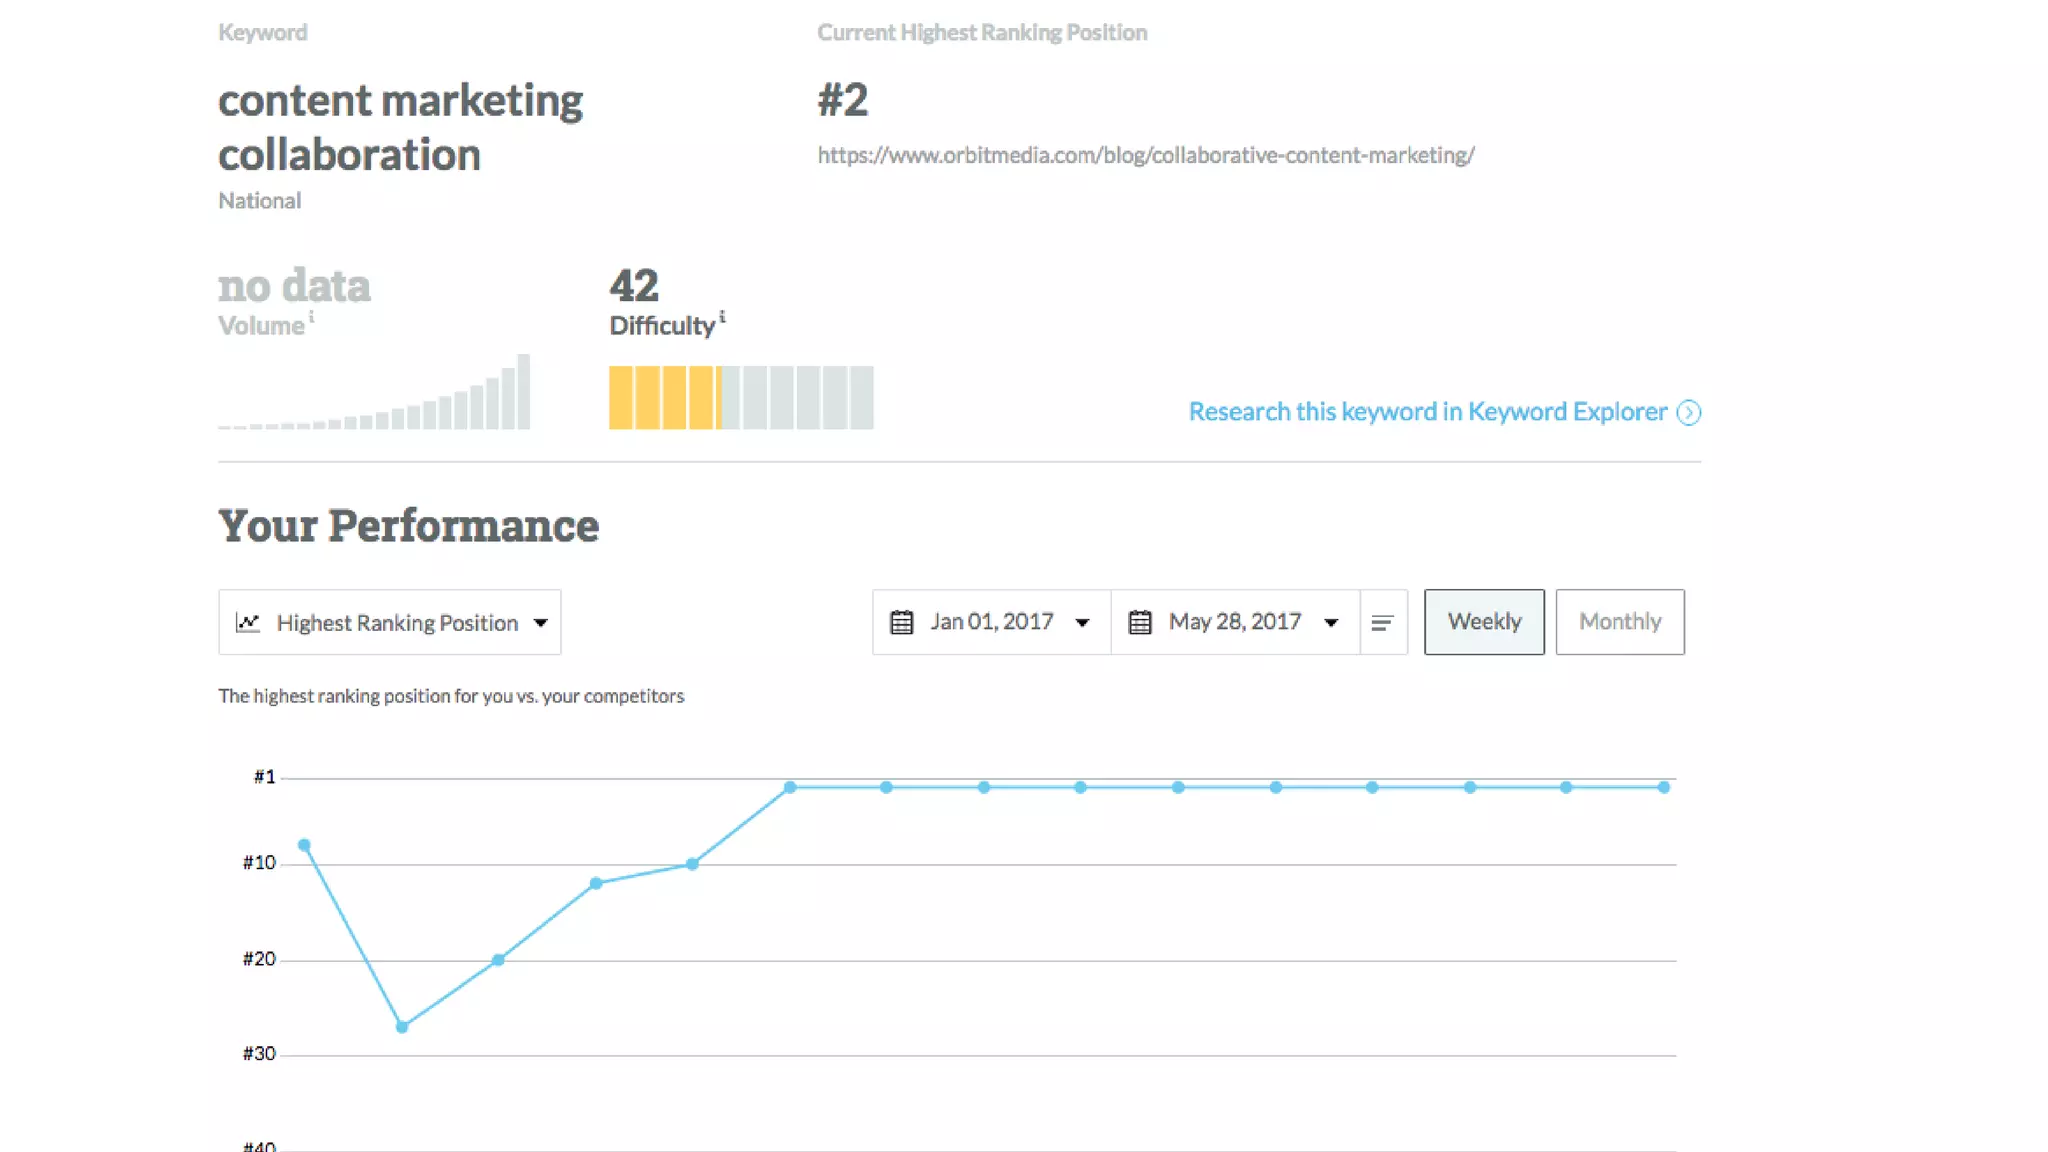Click Research this keyword in Keyword Explorer

tap(1427, 412)
